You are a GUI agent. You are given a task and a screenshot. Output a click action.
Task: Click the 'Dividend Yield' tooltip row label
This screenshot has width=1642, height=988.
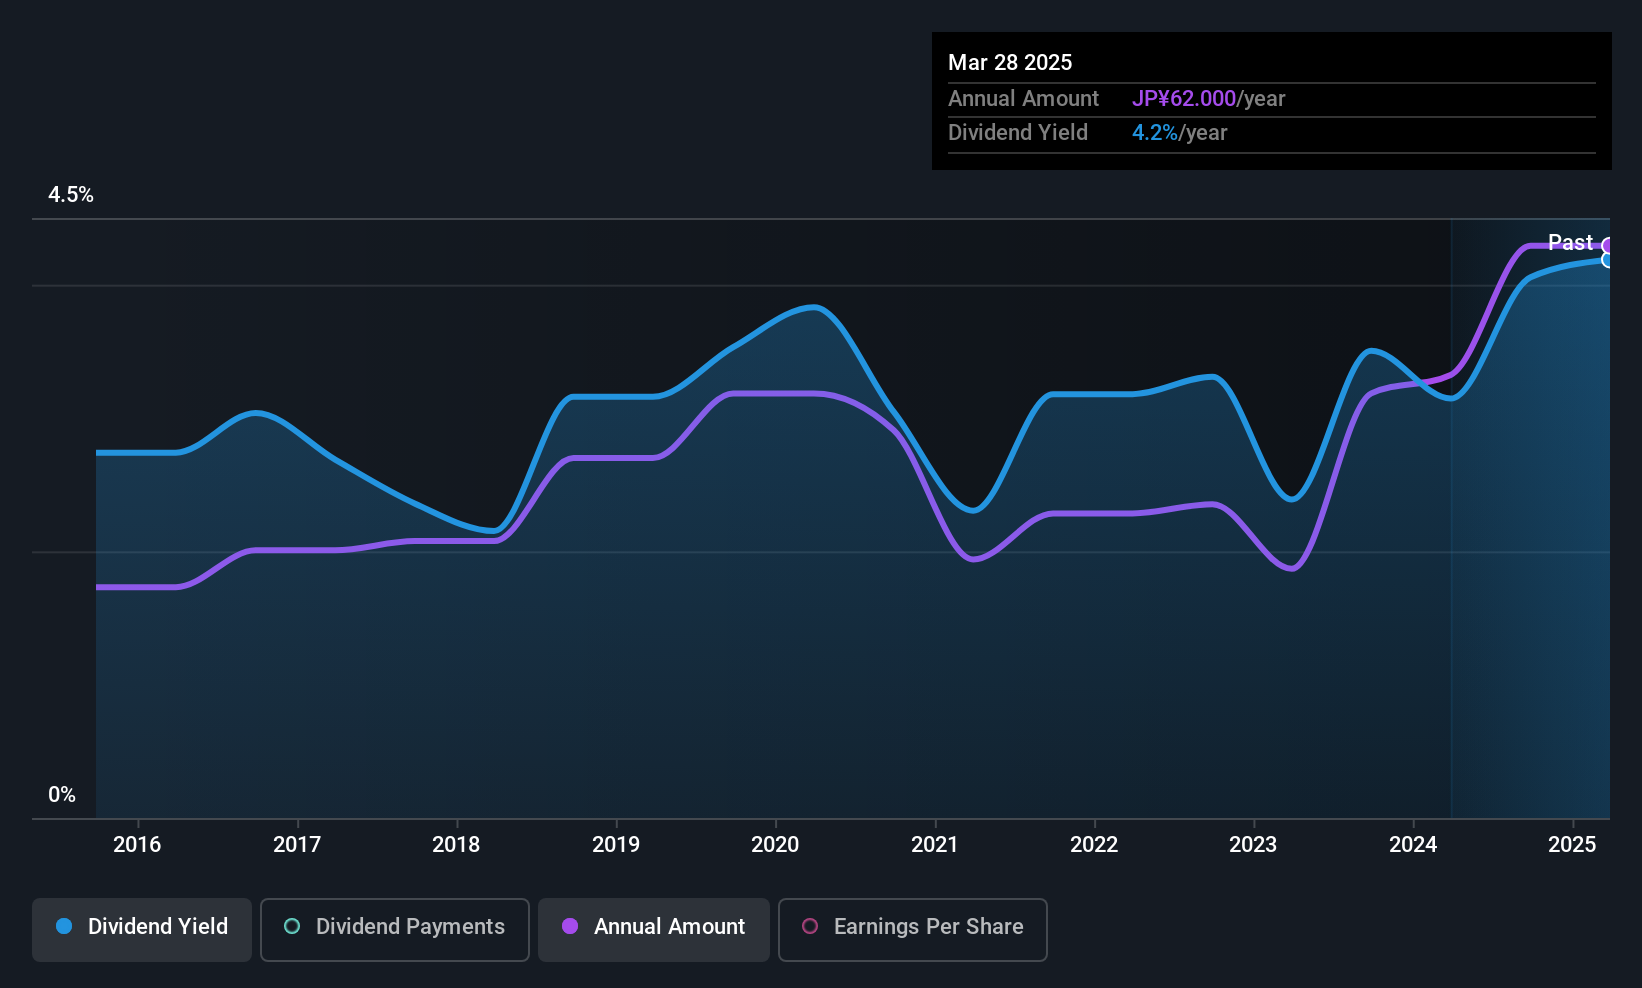[x=1018, y=132]
